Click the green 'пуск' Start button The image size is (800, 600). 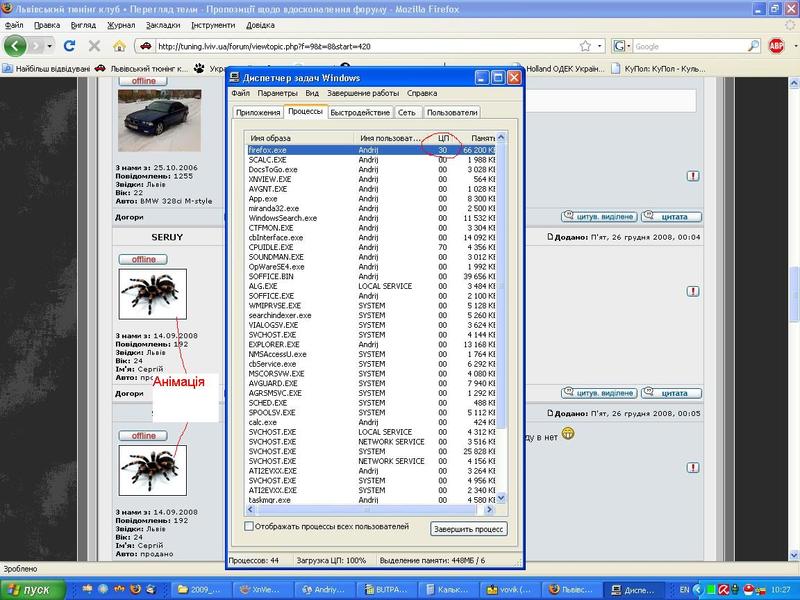point(33,590)
